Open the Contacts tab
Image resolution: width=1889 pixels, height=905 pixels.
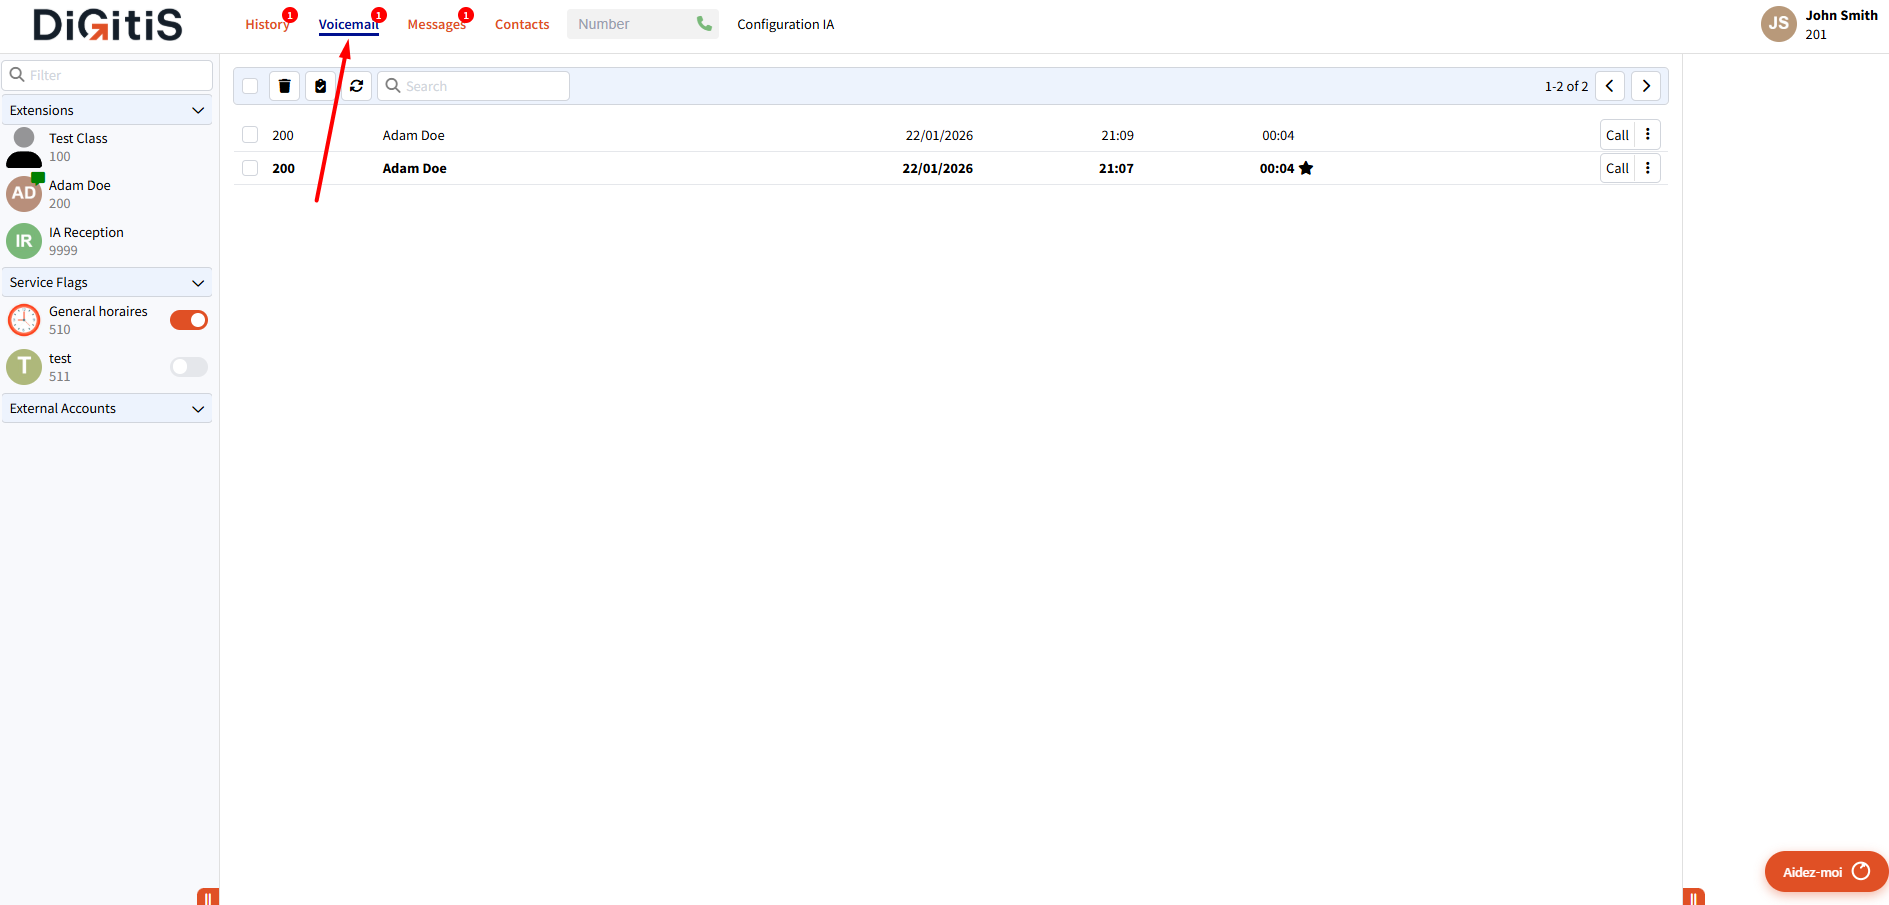click(521, 24)
